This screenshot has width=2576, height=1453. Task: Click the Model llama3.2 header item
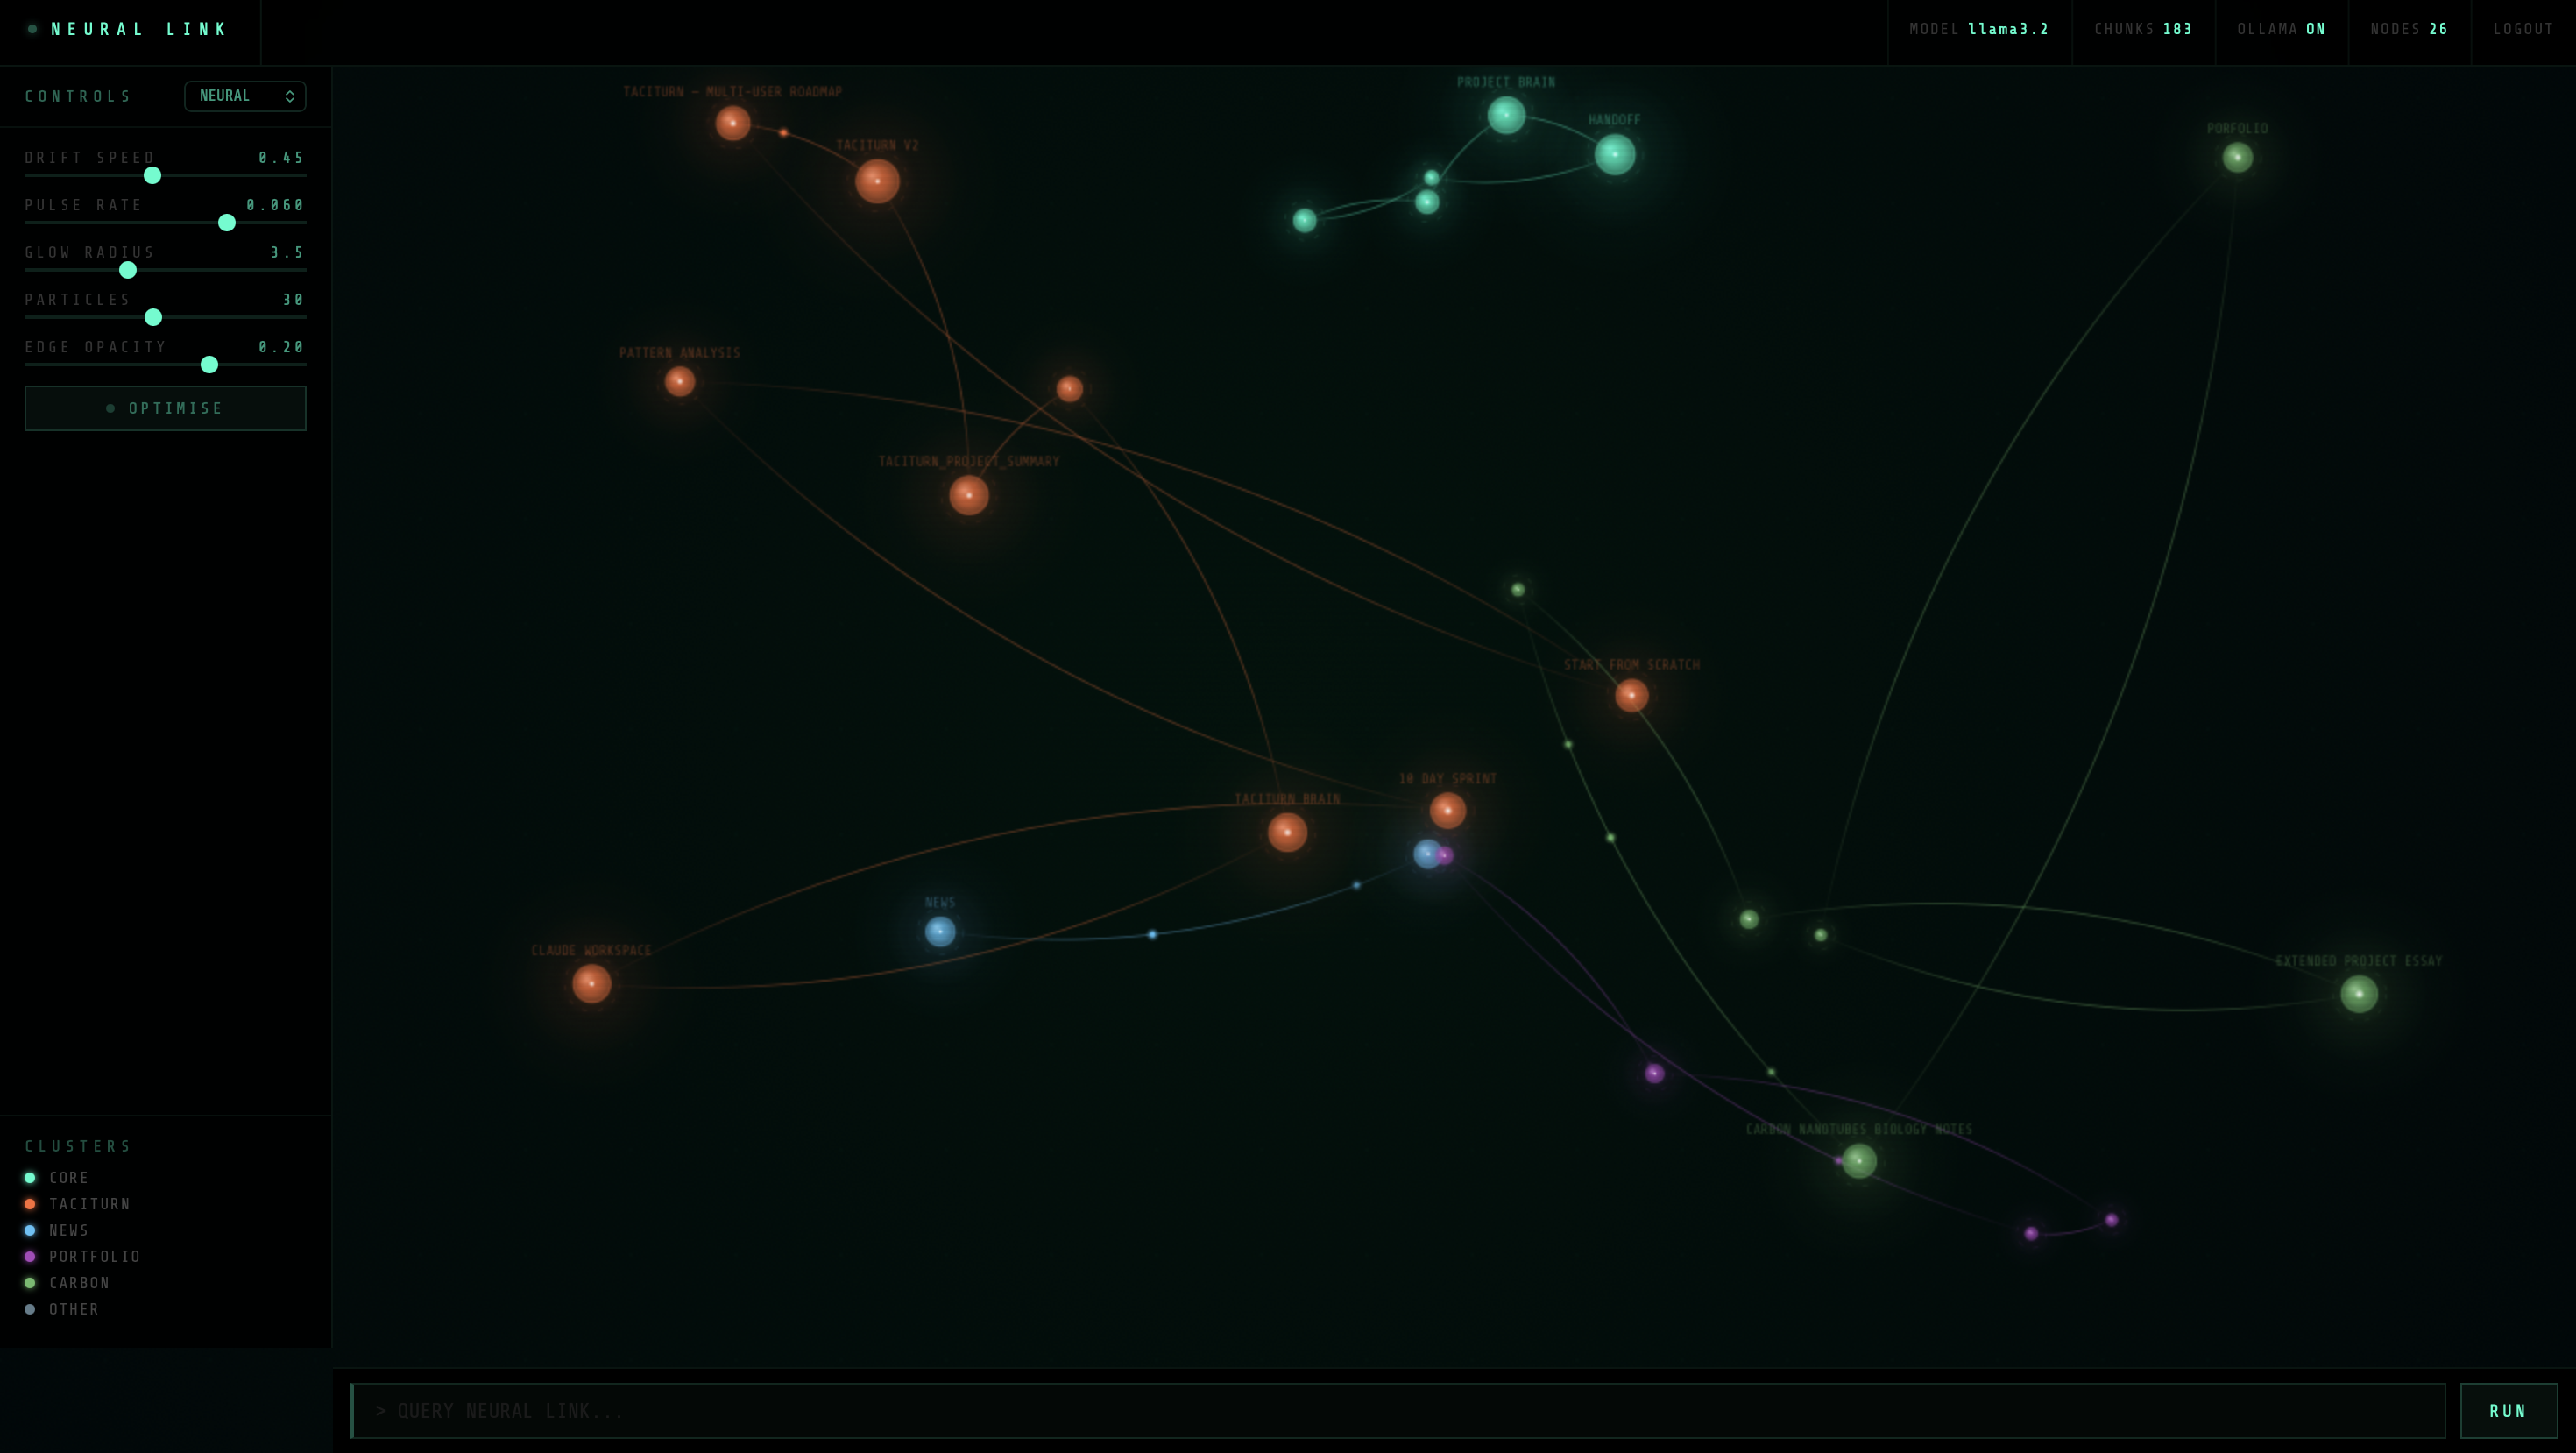(1979, 29)
